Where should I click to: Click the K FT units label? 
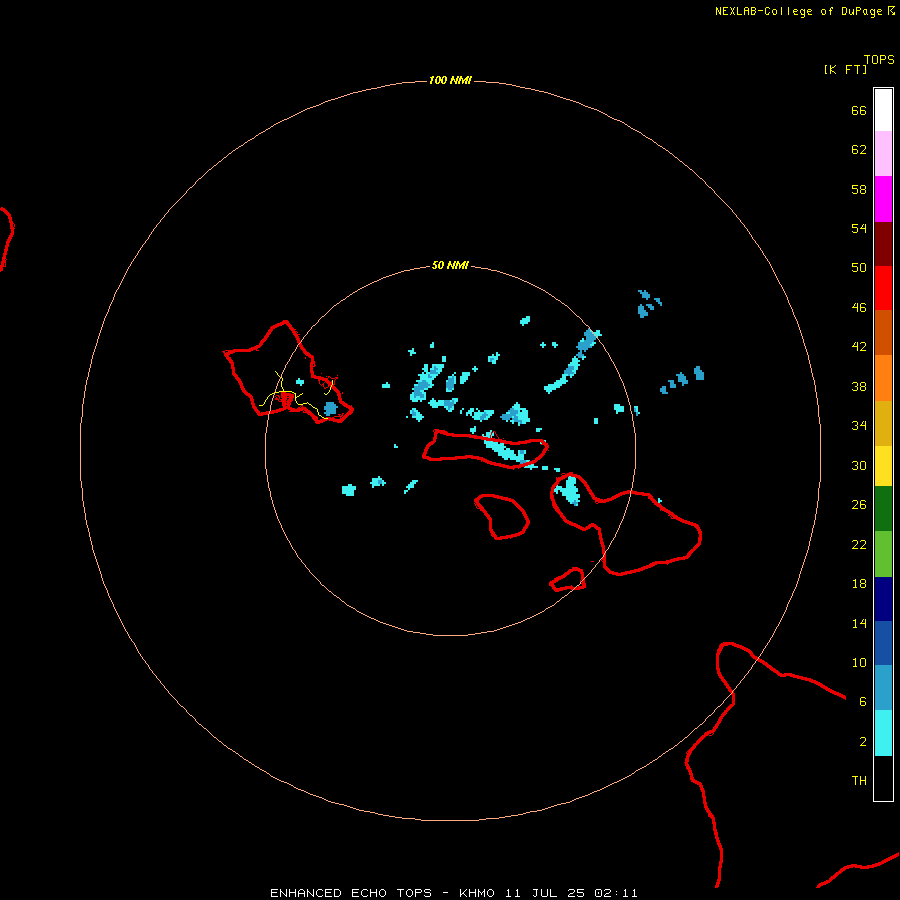[x=845, y=69]
